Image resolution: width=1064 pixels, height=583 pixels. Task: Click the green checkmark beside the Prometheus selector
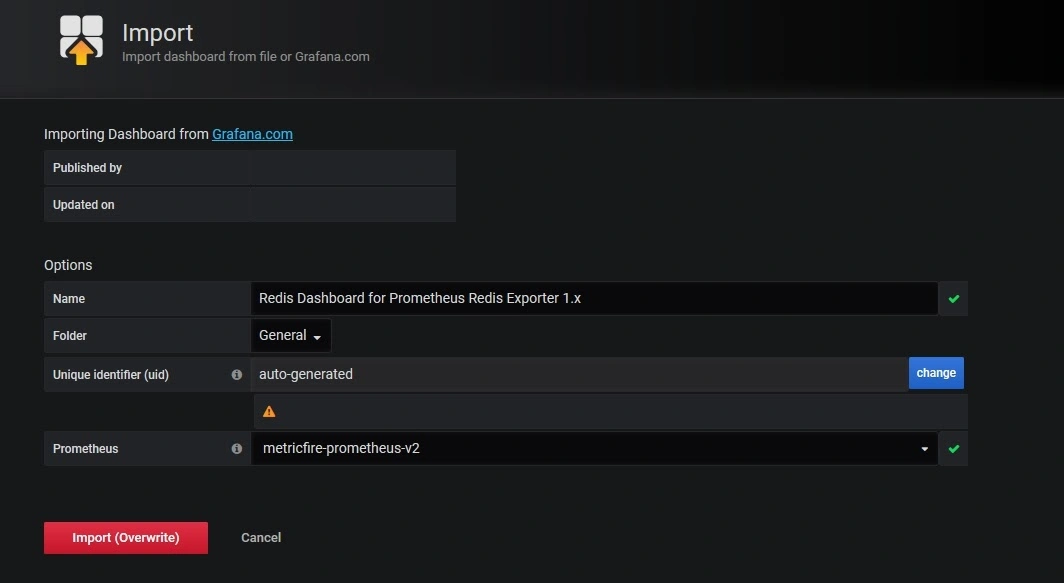pyautogui.click(x=953, y=449)
